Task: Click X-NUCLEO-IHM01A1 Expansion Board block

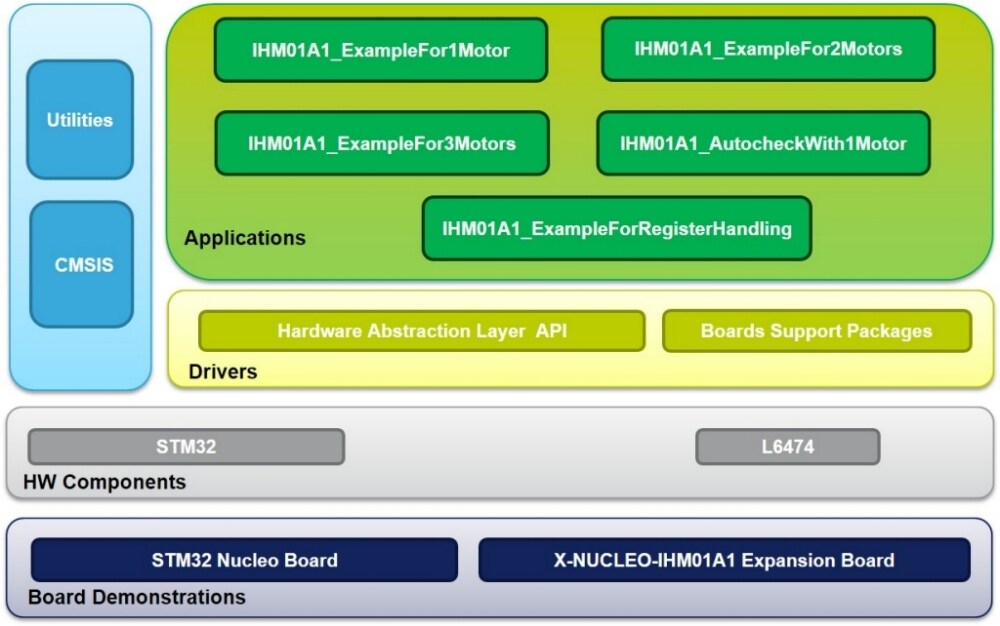Action: (724, 560)
